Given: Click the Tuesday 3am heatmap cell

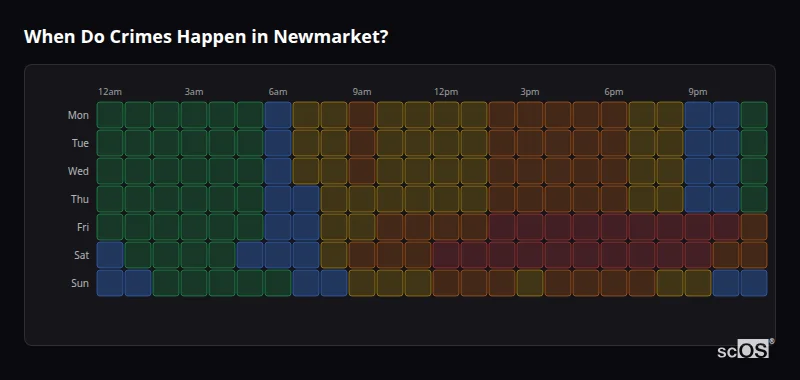Looking at the screenshot, I should [194, 143].
